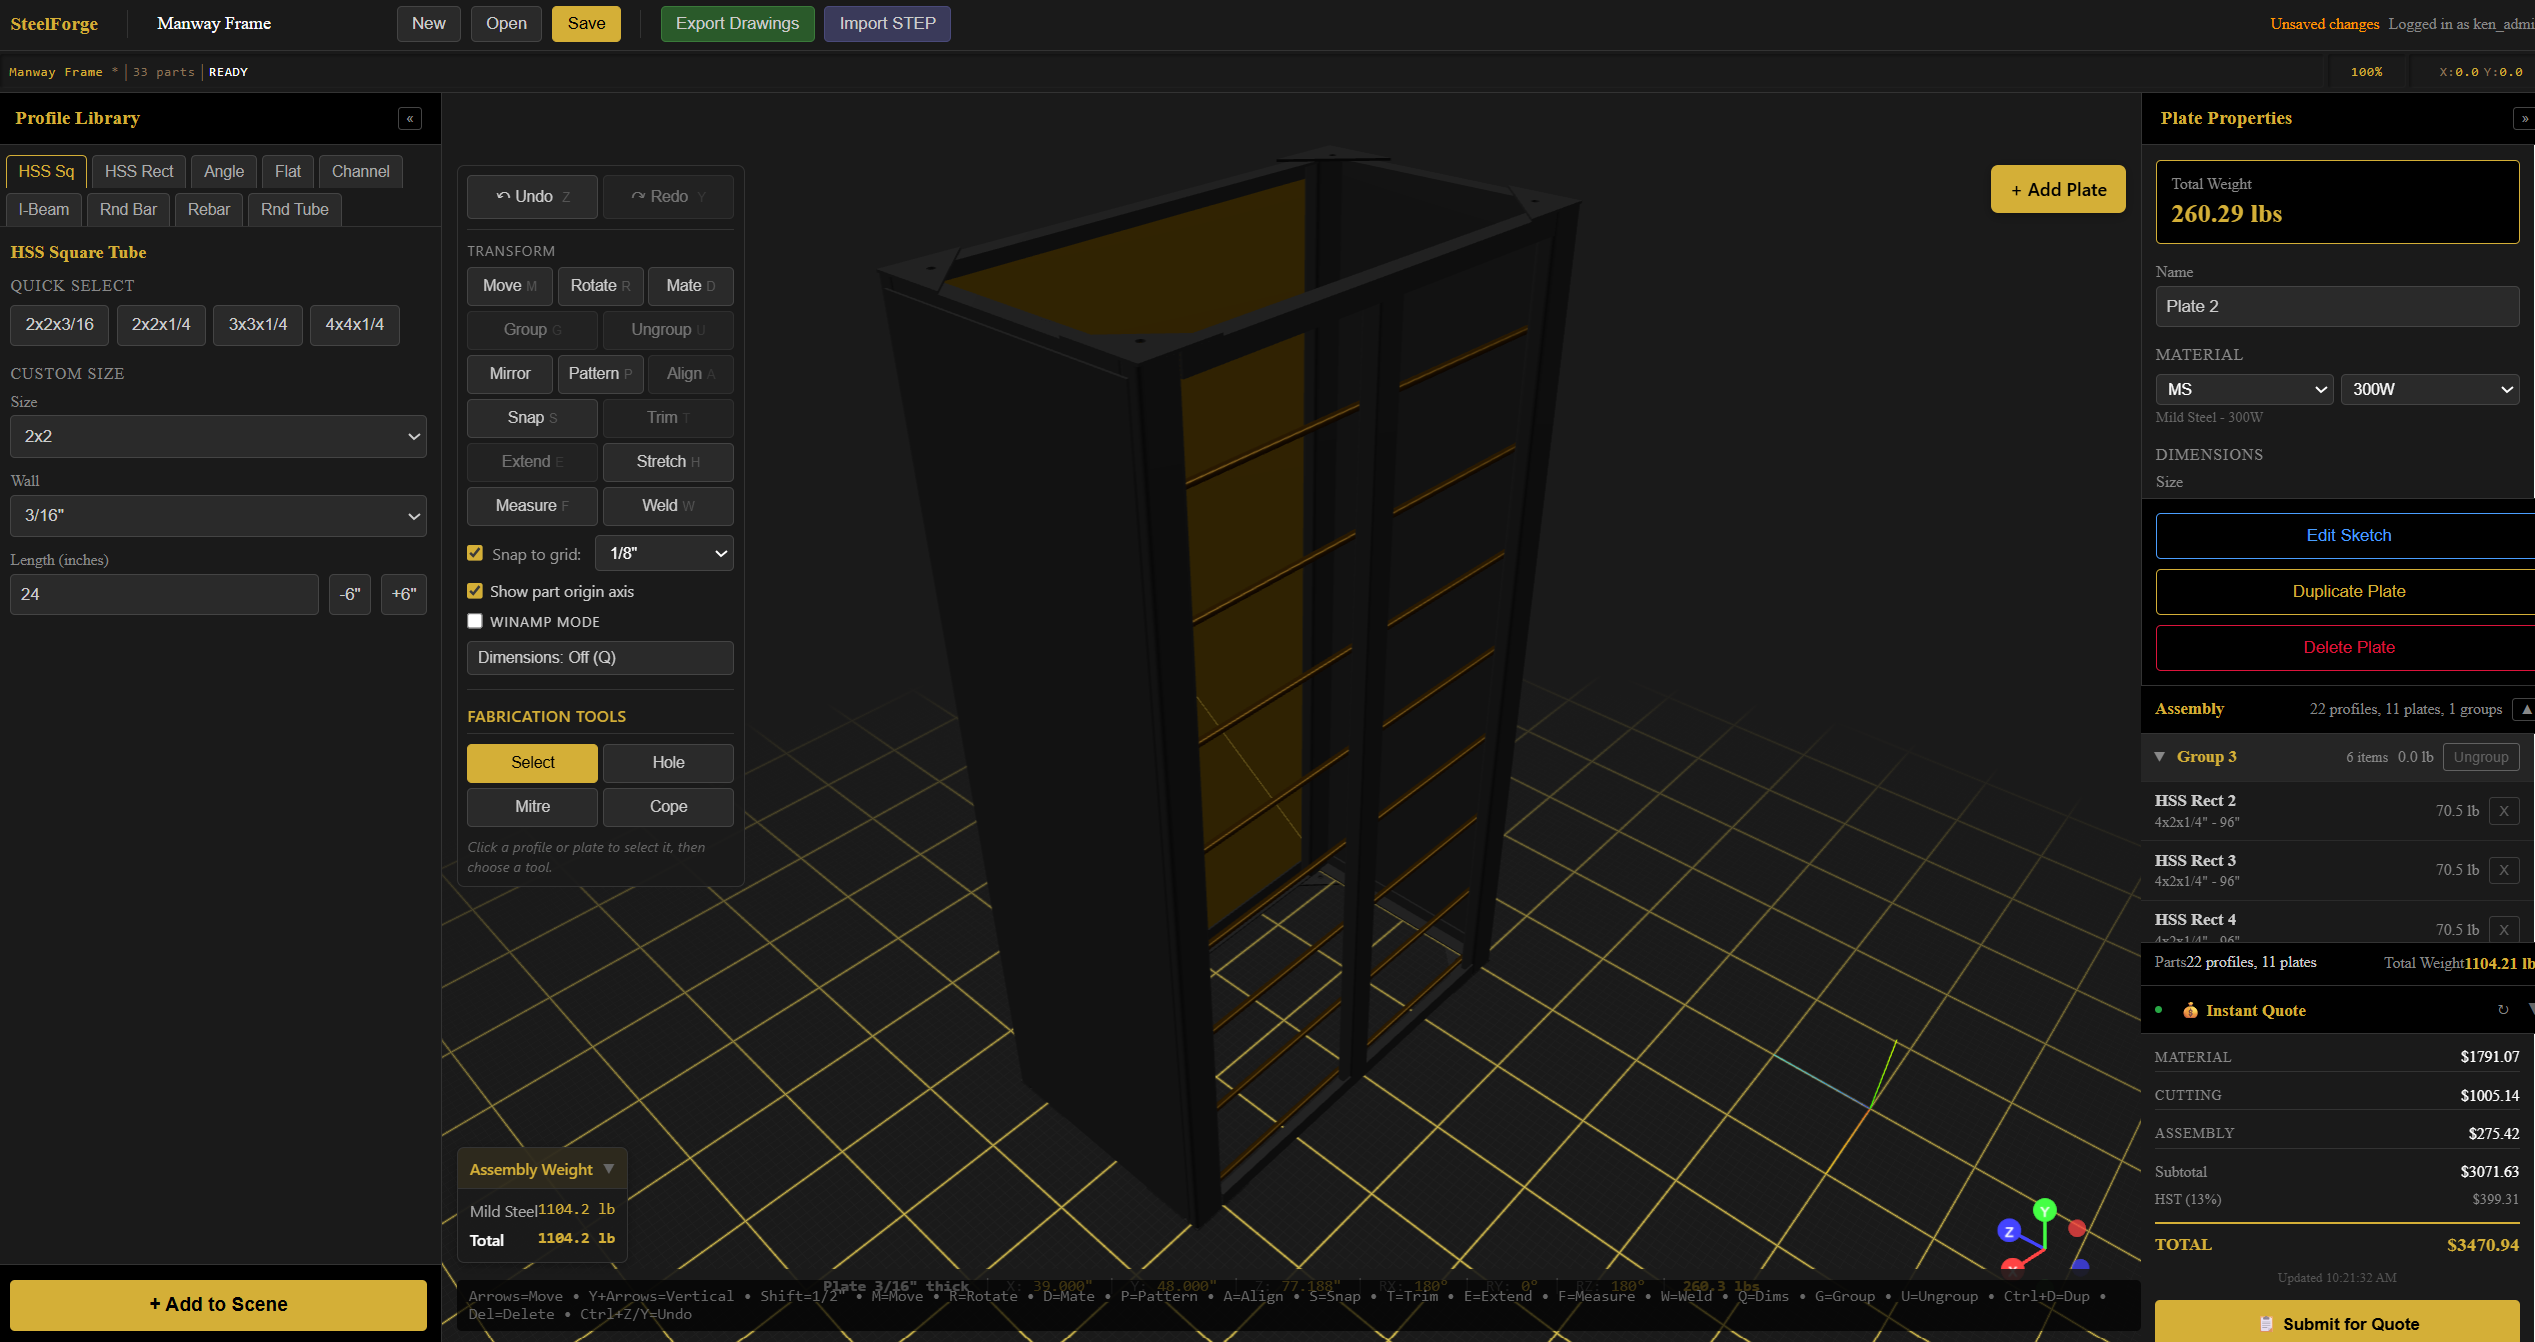Switch to the HSS Rect profile tab
Viewport: 2535px width, 1342px height.
pyautogui.click(x=138, y=171)
